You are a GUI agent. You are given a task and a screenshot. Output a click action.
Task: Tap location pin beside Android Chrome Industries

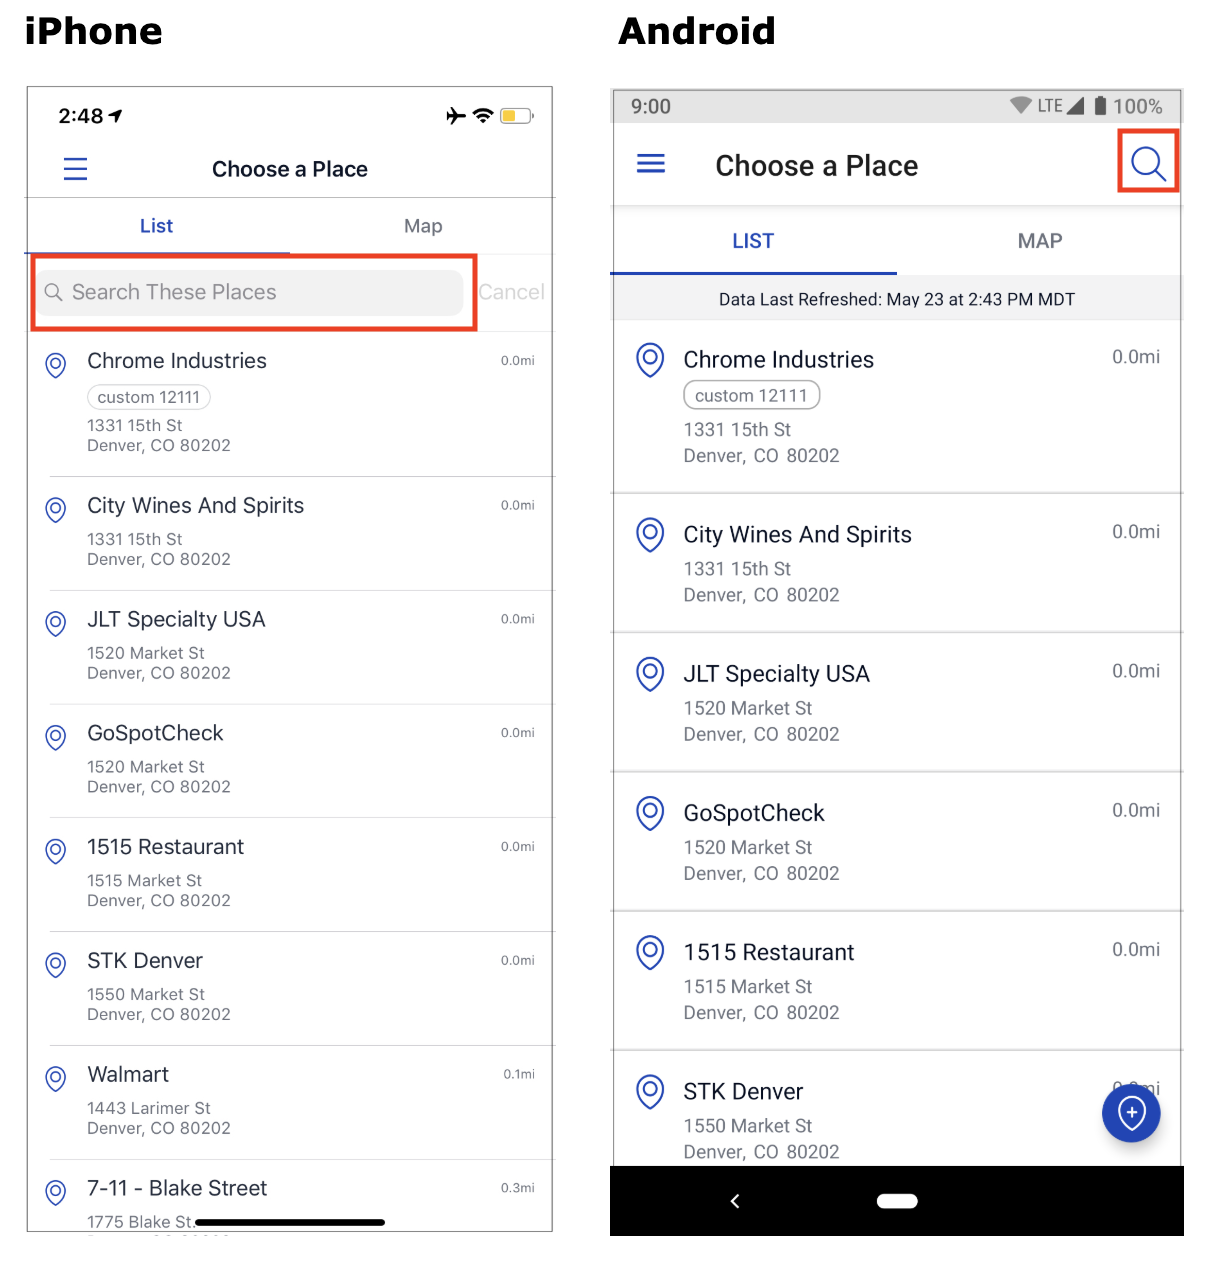click(650, 360)
